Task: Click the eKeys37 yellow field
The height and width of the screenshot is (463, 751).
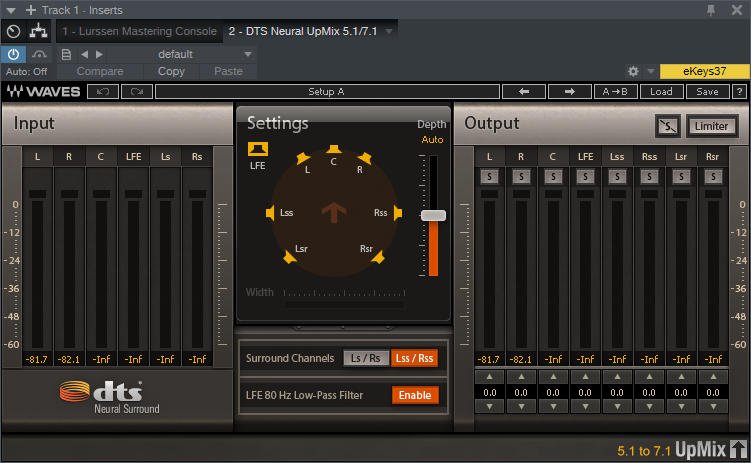Action: point(705,71)
